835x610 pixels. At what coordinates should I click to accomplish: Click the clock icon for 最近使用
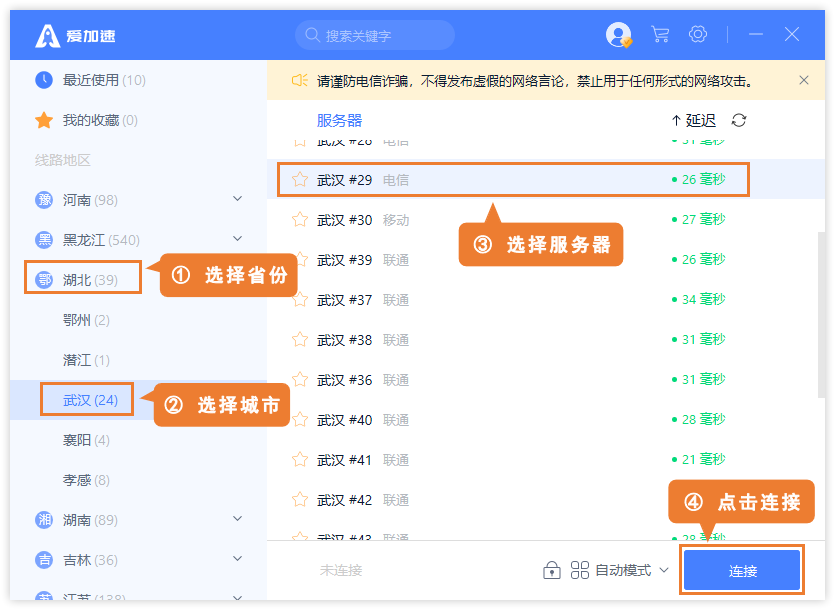[x=44, y=80]
